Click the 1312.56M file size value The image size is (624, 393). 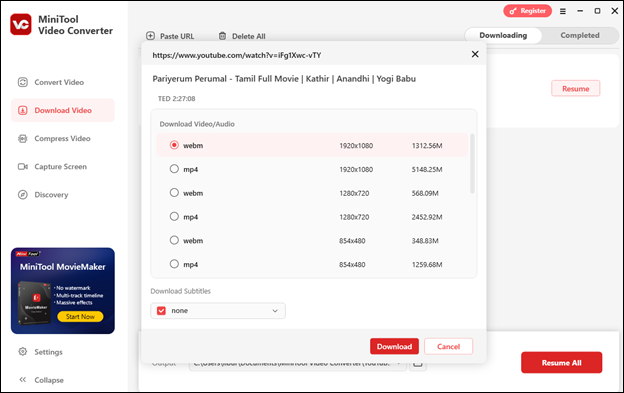point(427,146)
